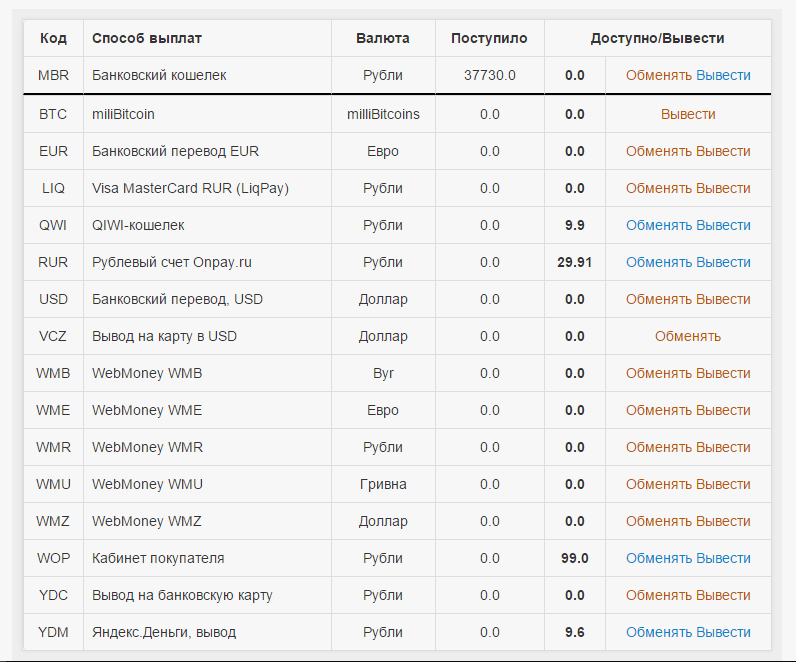This screenshot has width=796, height=662.
Task: Click Вывести for Яндекс.Деньги, вывод
Action: (723, 632)
